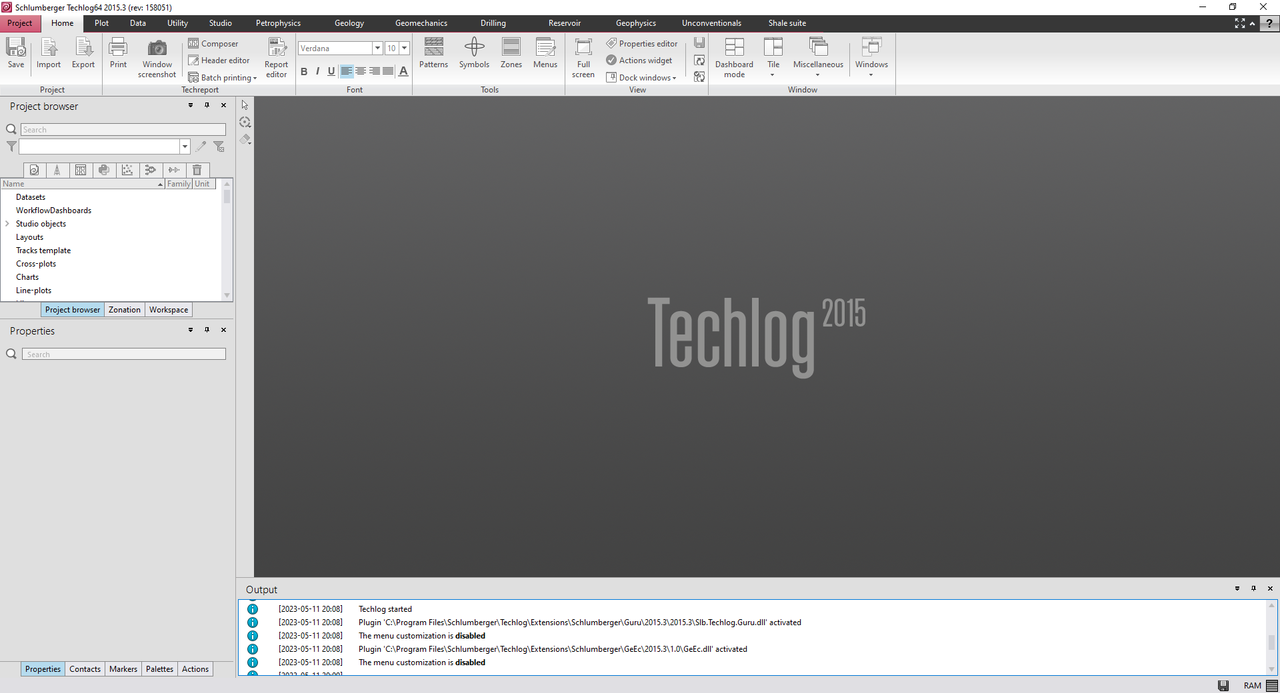Click the layout table filter icon

click(x=81, y=170)
